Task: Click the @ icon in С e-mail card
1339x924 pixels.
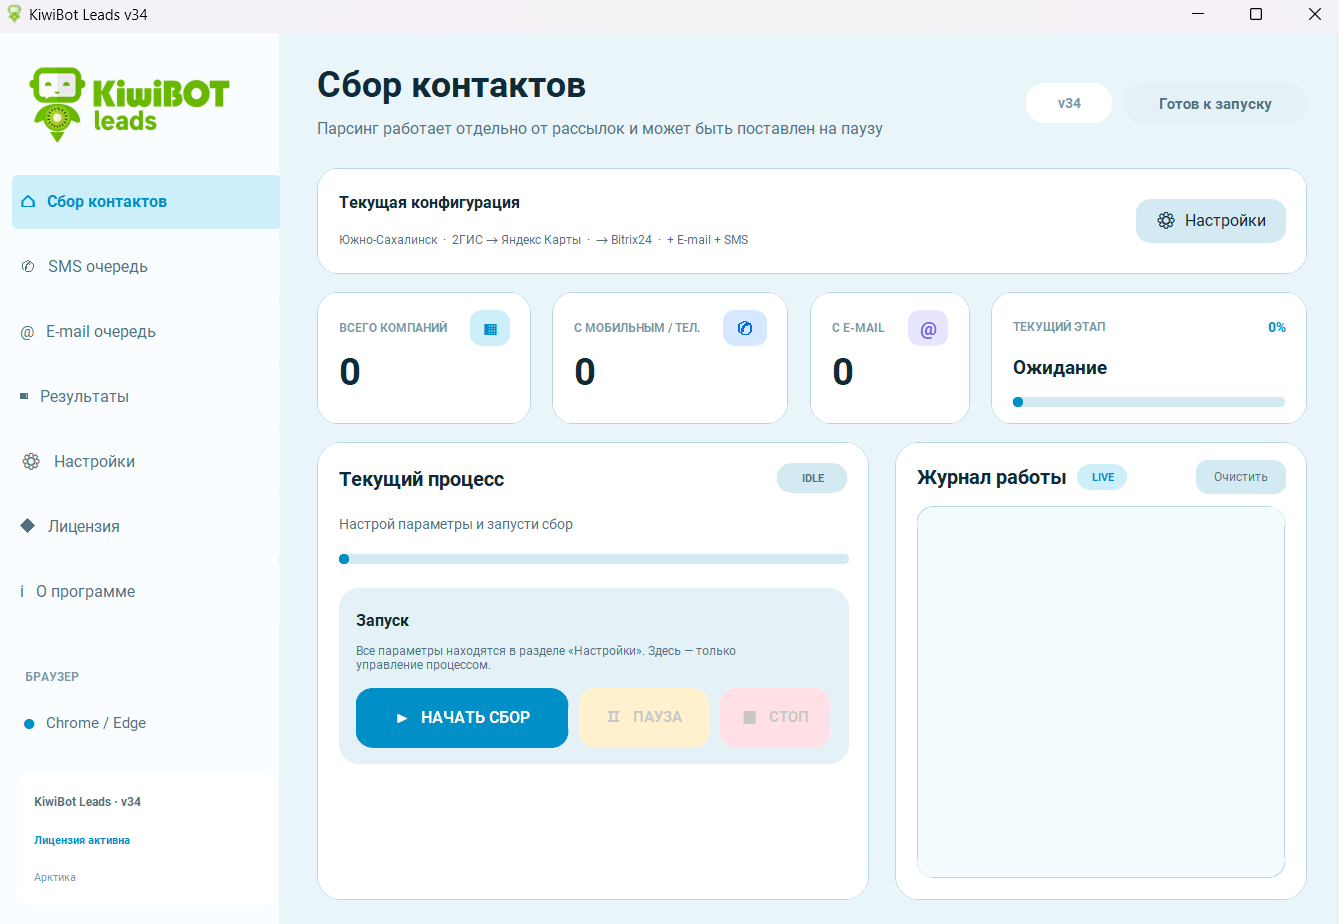Action: click(928, 328)
